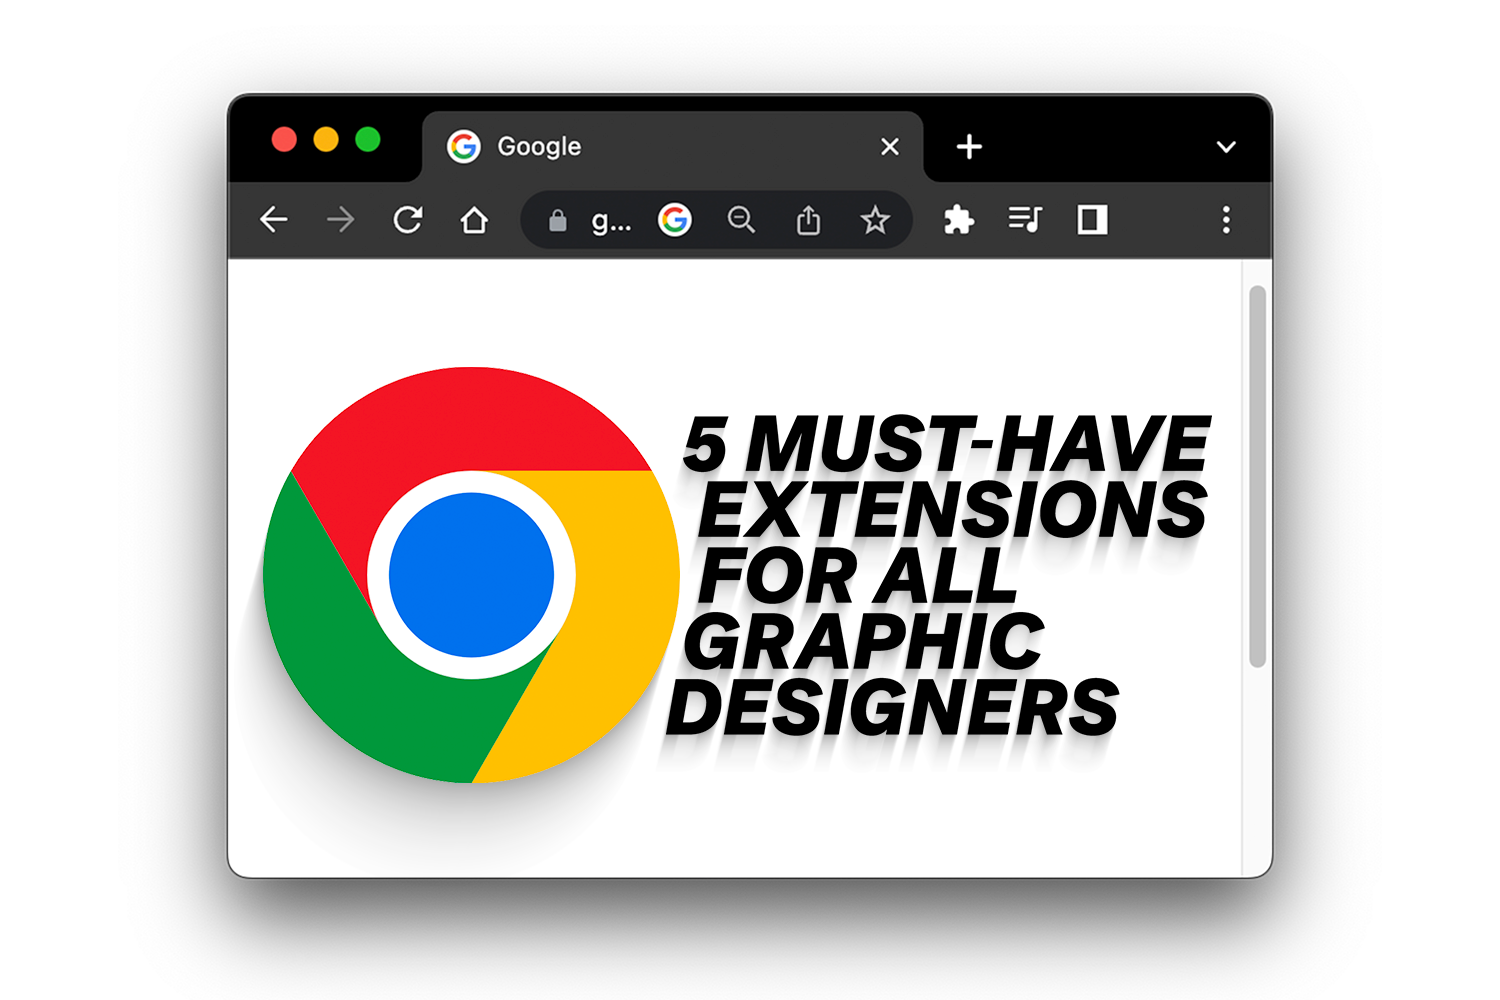Open the side panel icon
Screen dimensions: 1500x1000
(1092, 220)
